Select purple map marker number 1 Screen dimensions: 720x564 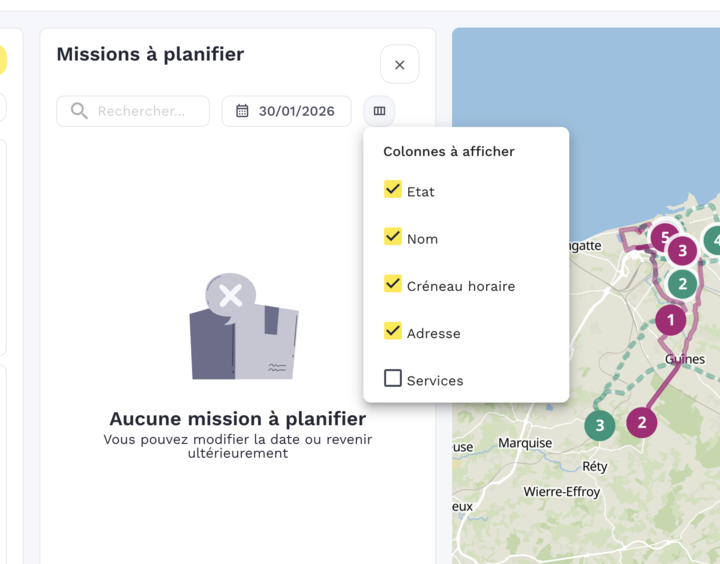click(670, 320)
